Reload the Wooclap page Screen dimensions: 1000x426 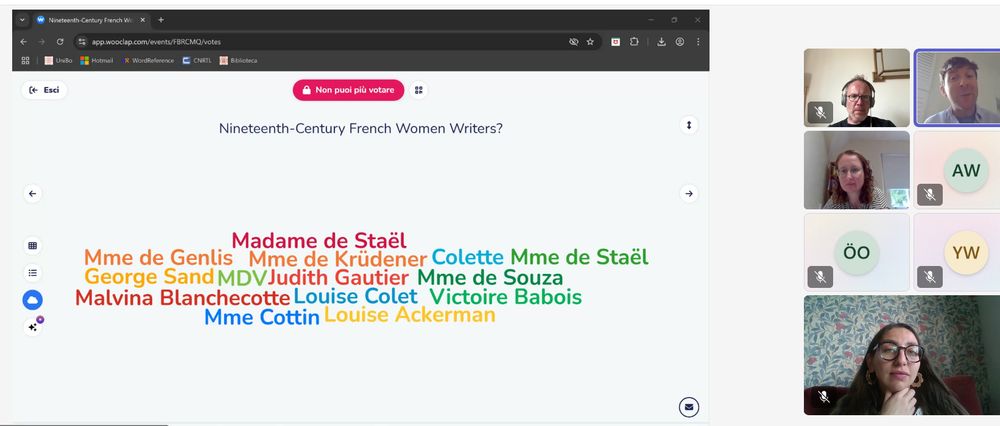(x=60, y=41)
